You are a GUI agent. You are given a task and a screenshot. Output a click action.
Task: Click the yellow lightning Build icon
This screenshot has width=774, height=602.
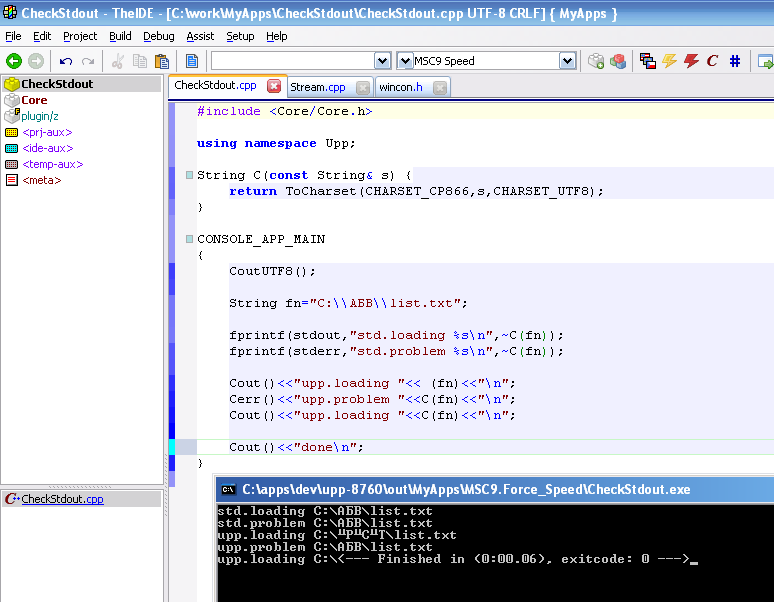[669, 61]
